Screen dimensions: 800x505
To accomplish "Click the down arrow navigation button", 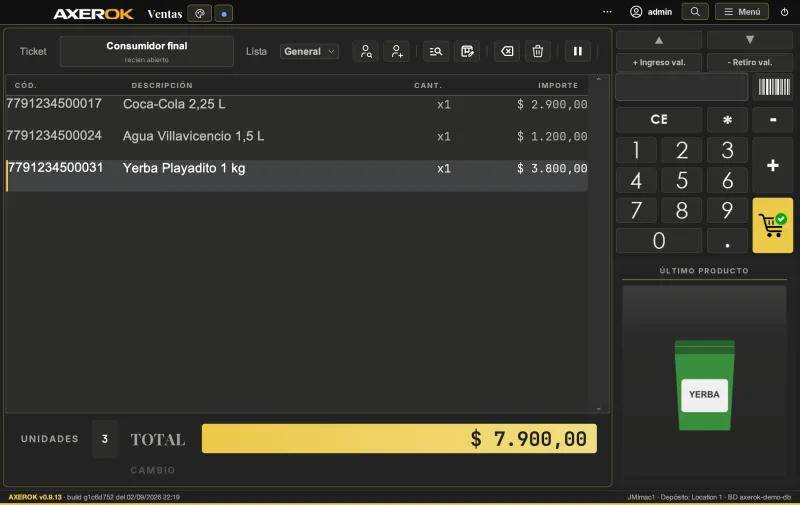I will click(749, 40).
